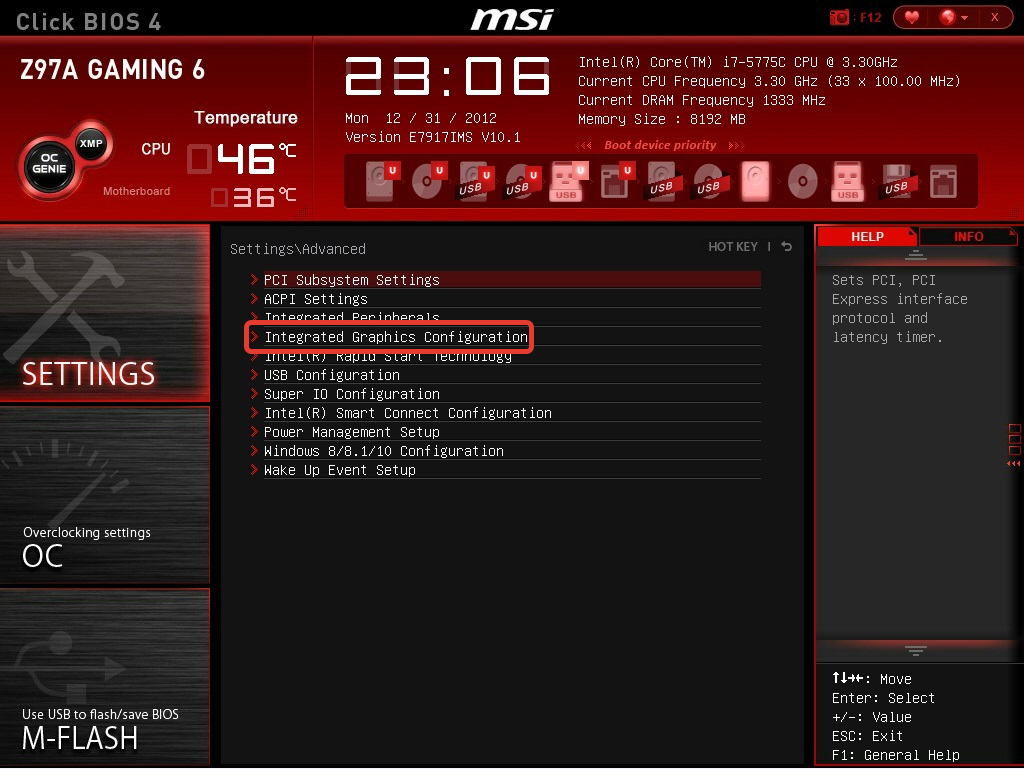1024x769 pixels.
Task: Open Windows 8/8.1/10 Configuration
Action: [505, 450]
